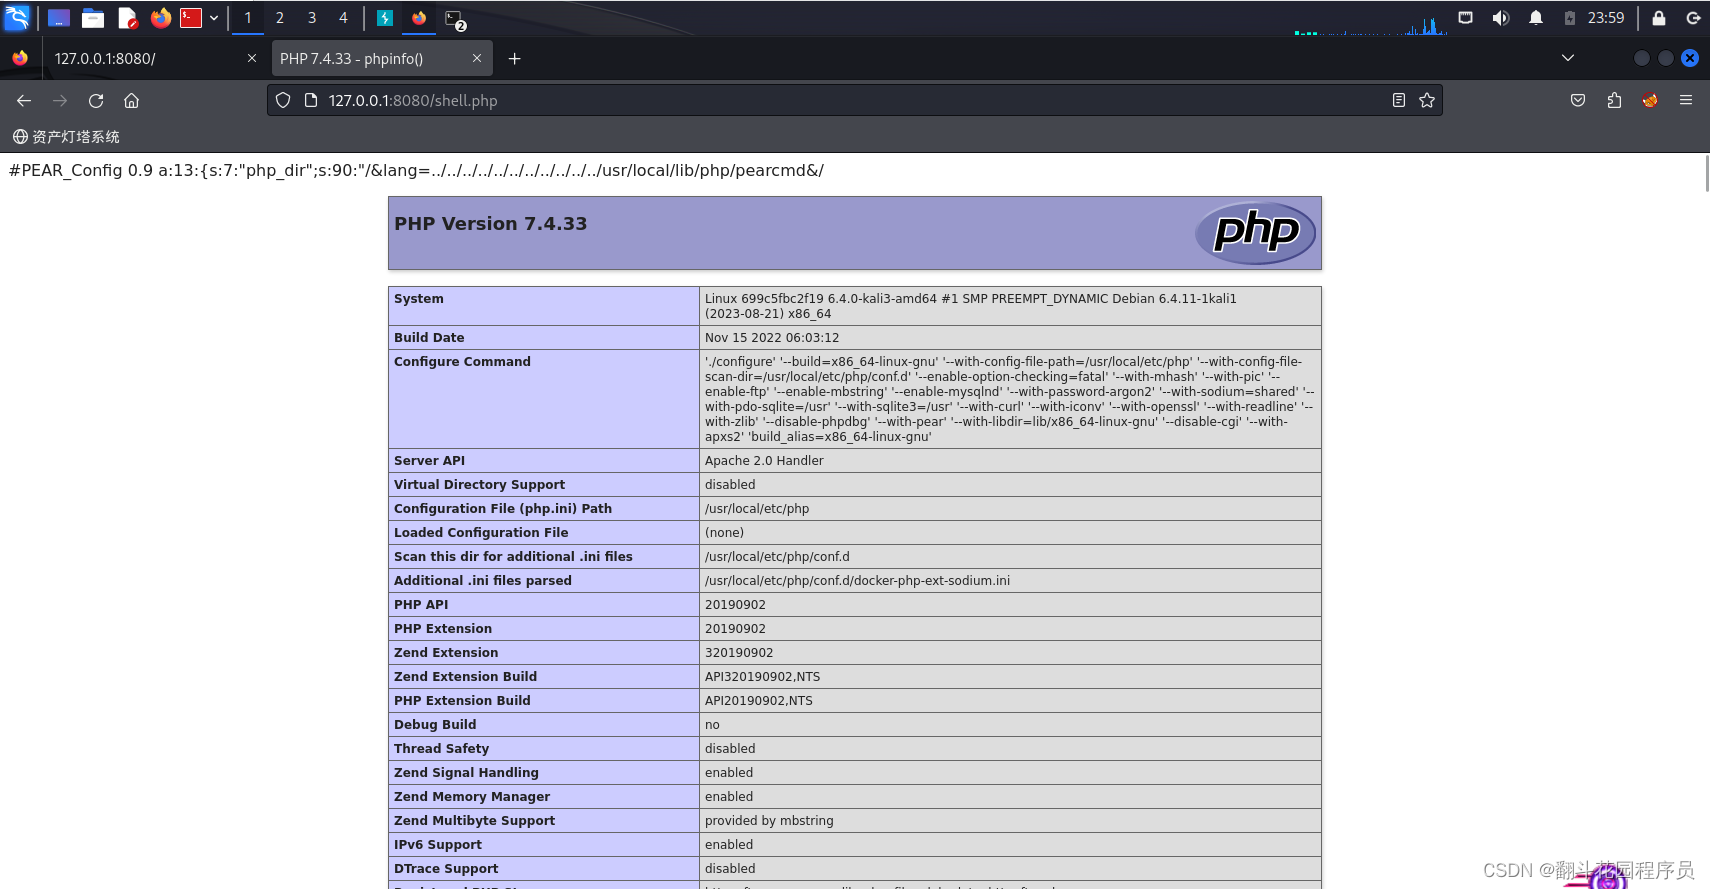1710x889 pixels.
Task: Select the IPv6 Support label
Action: tap(438, 845)
